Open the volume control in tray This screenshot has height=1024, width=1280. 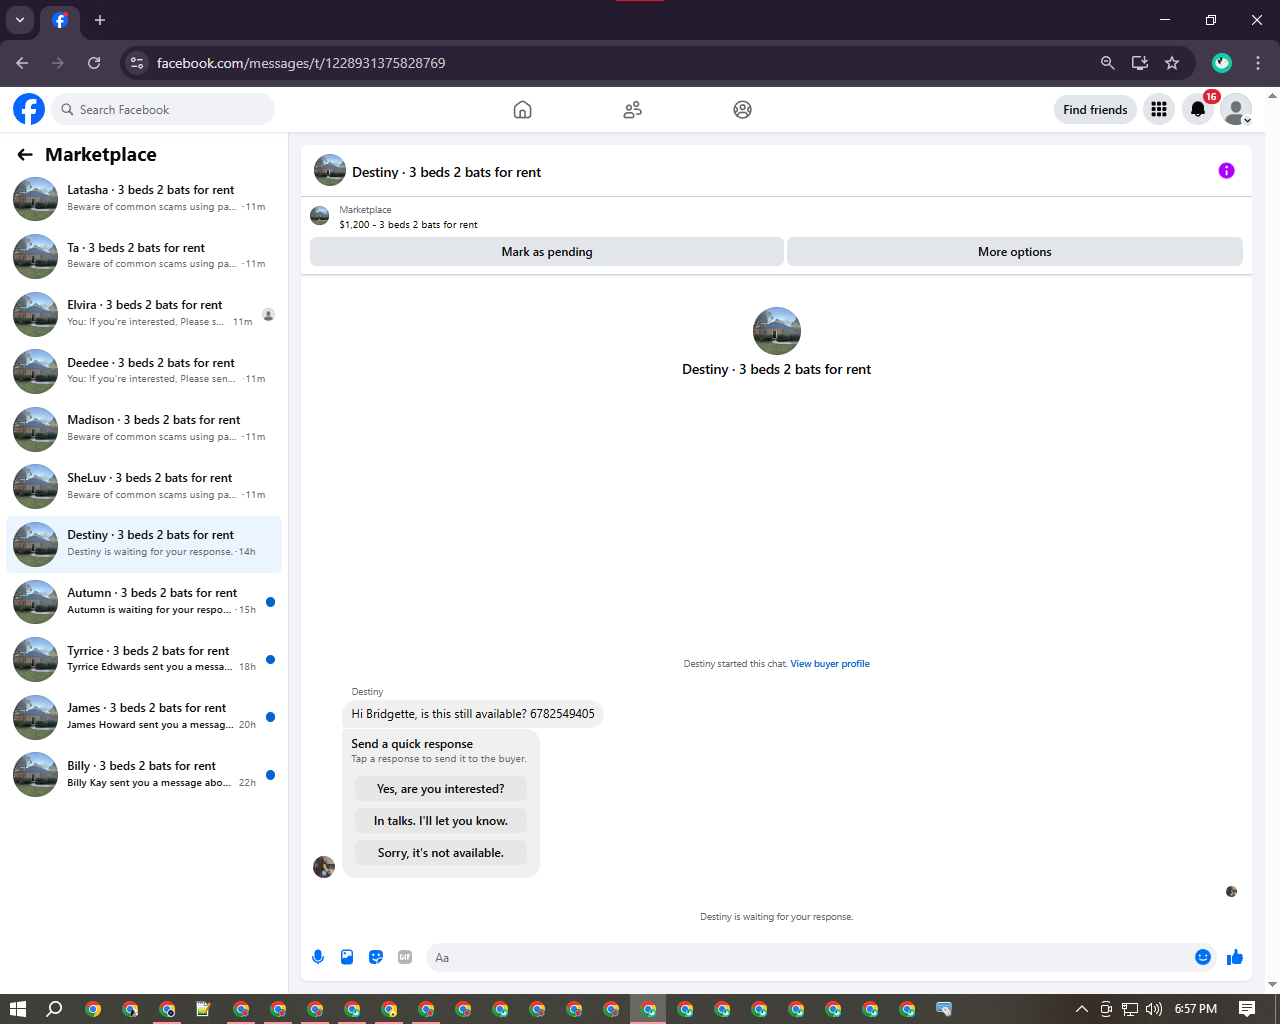click(x=1154, y=1009)
